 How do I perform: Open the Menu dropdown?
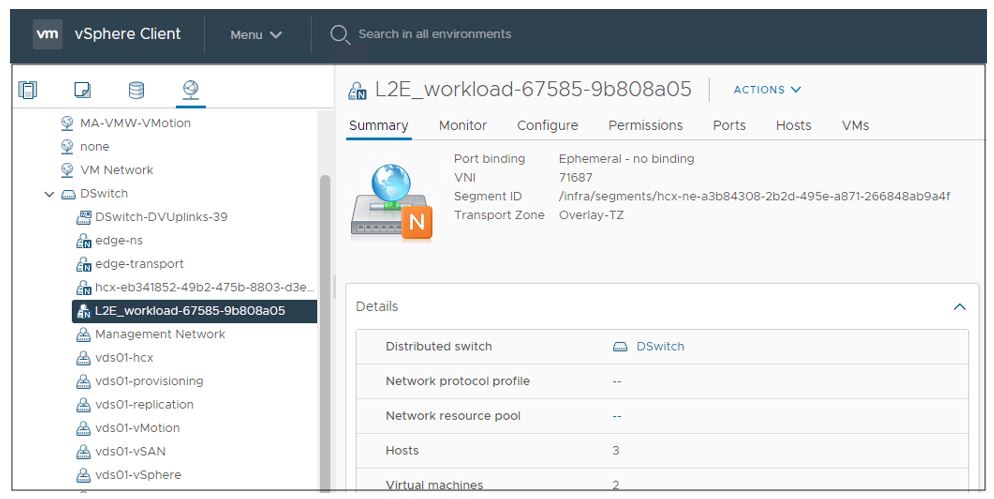click(256, 35)
